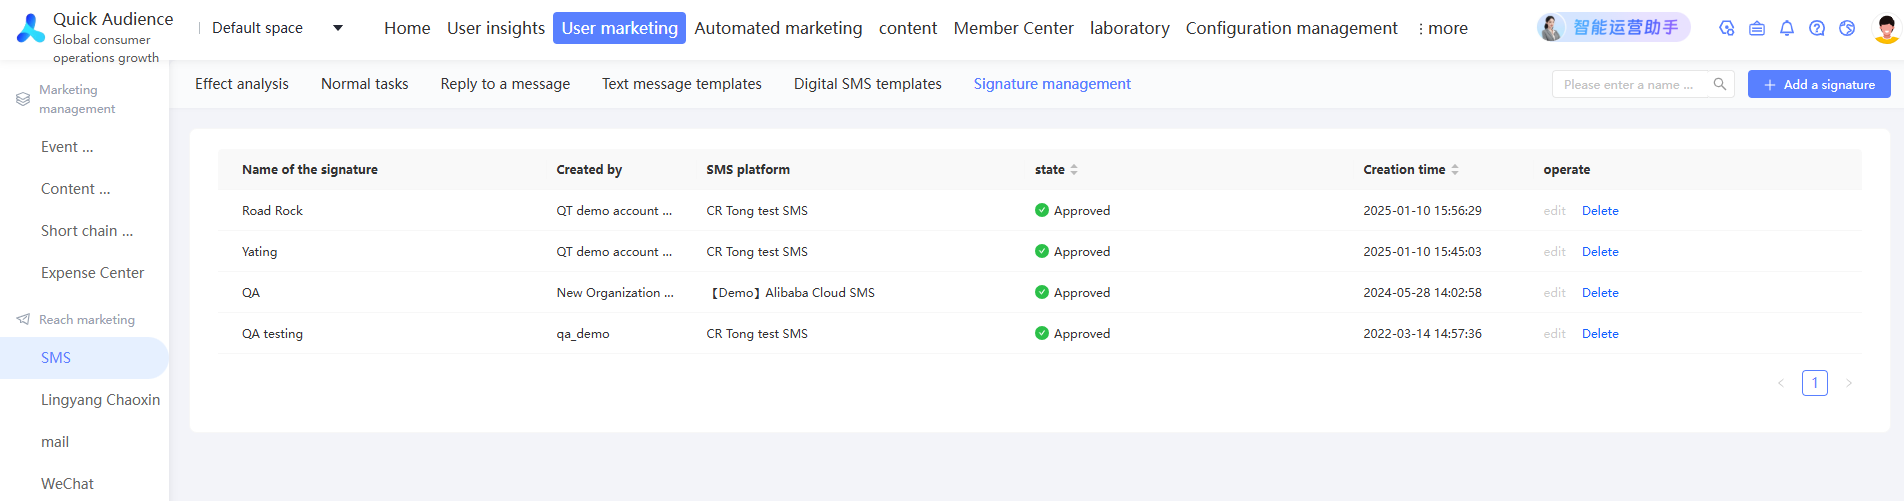Open Configuration management menu
The width and height of the screenshot is (1904, 501).
coord(1292,28)
